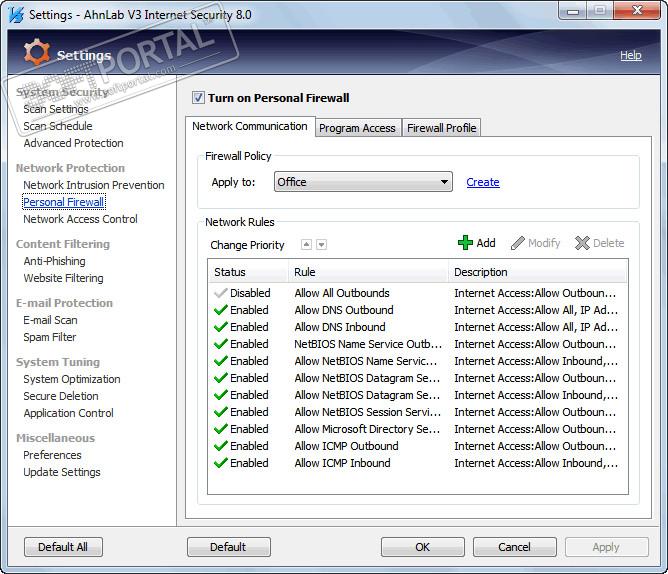Click description of Allow DNS Outbound rule

(x=536, y=310)
